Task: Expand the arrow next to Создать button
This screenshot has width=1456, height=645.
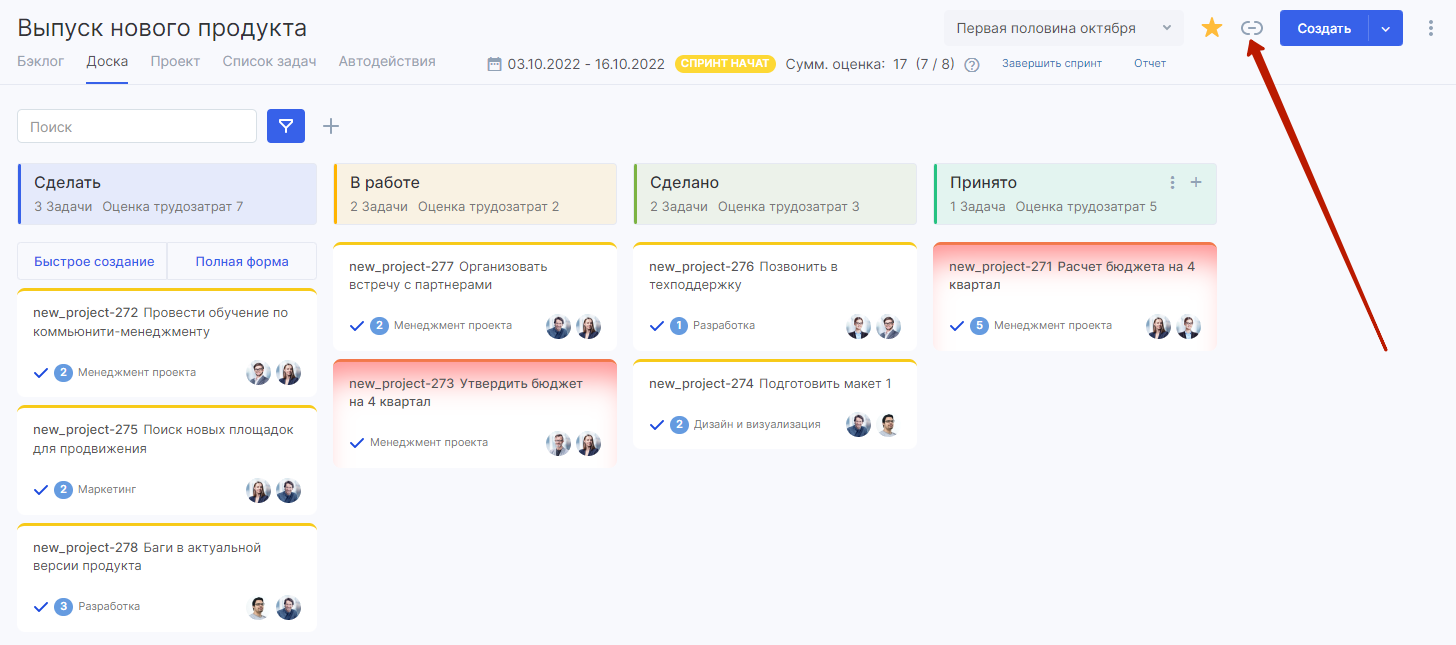Action: pyautogui.click(x=1386, y=28)
